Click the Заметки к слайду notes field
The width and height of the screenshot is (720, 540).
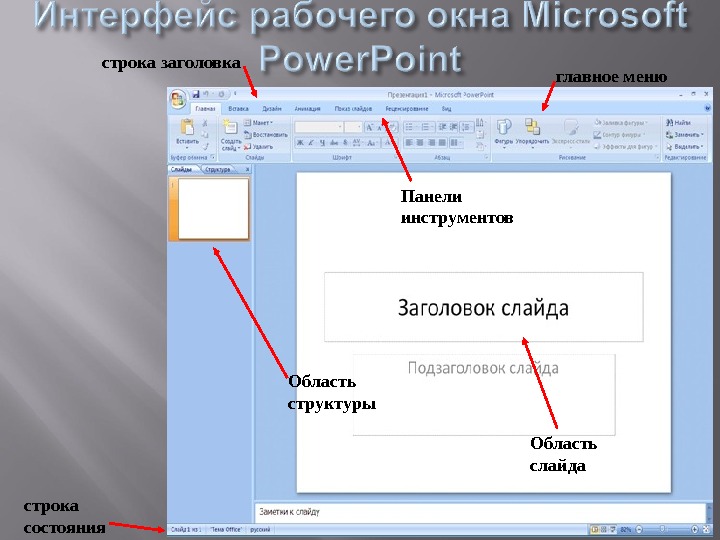480,512
